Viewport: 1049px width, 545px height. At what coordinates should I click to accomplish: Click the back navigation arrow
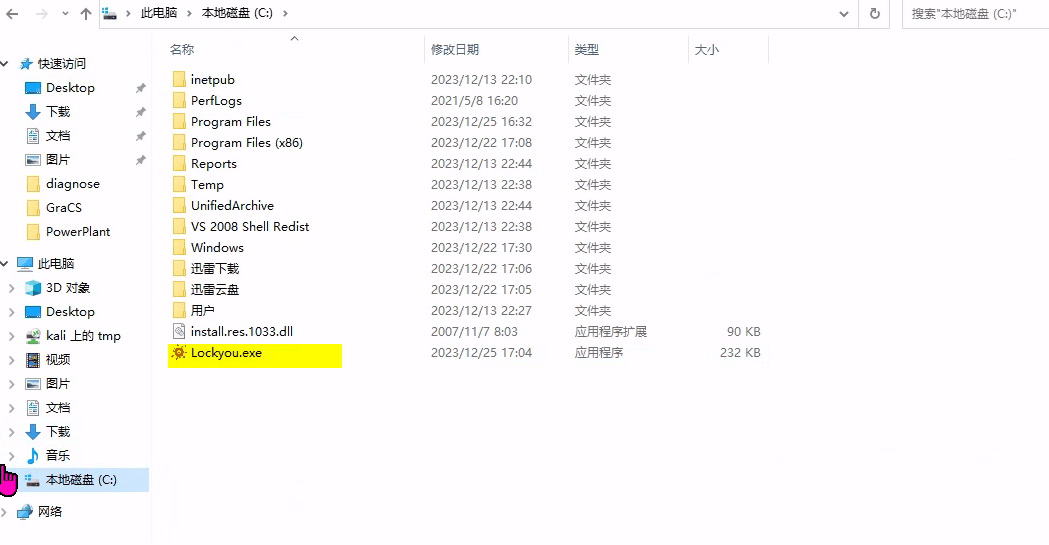point(12,14)
